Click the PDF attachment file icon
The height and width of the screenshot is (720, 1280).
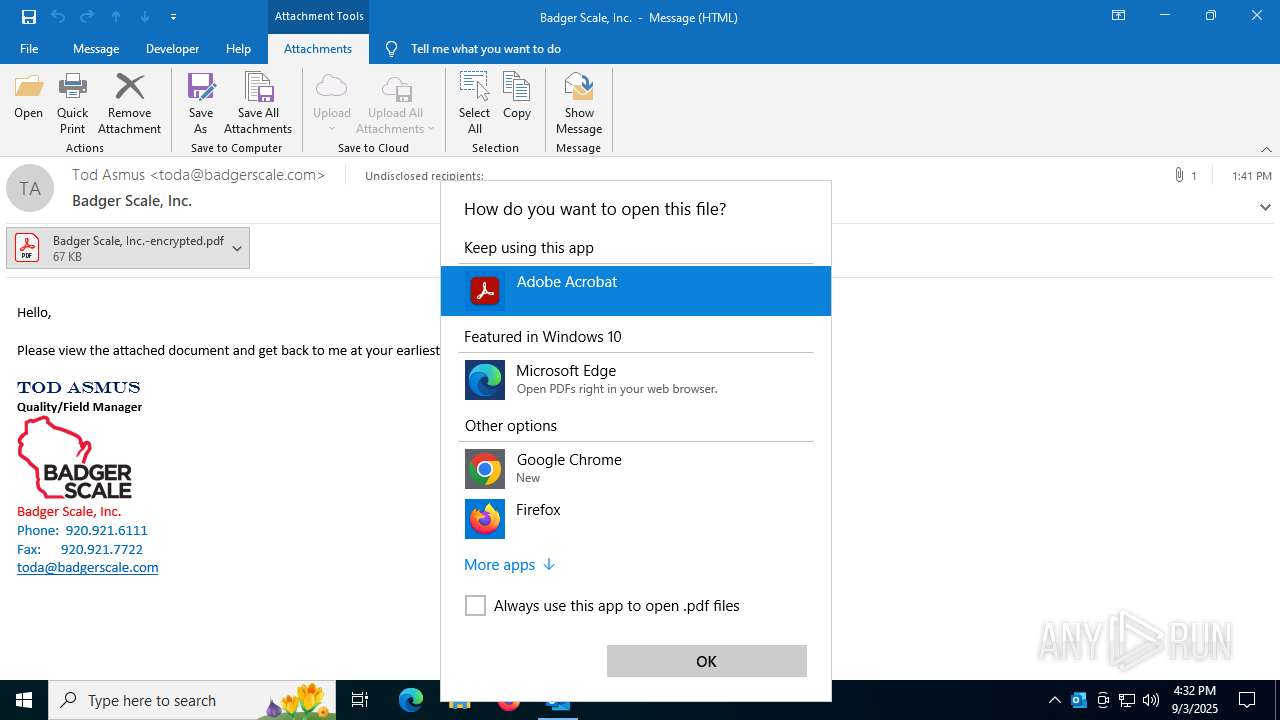[27, 248]
